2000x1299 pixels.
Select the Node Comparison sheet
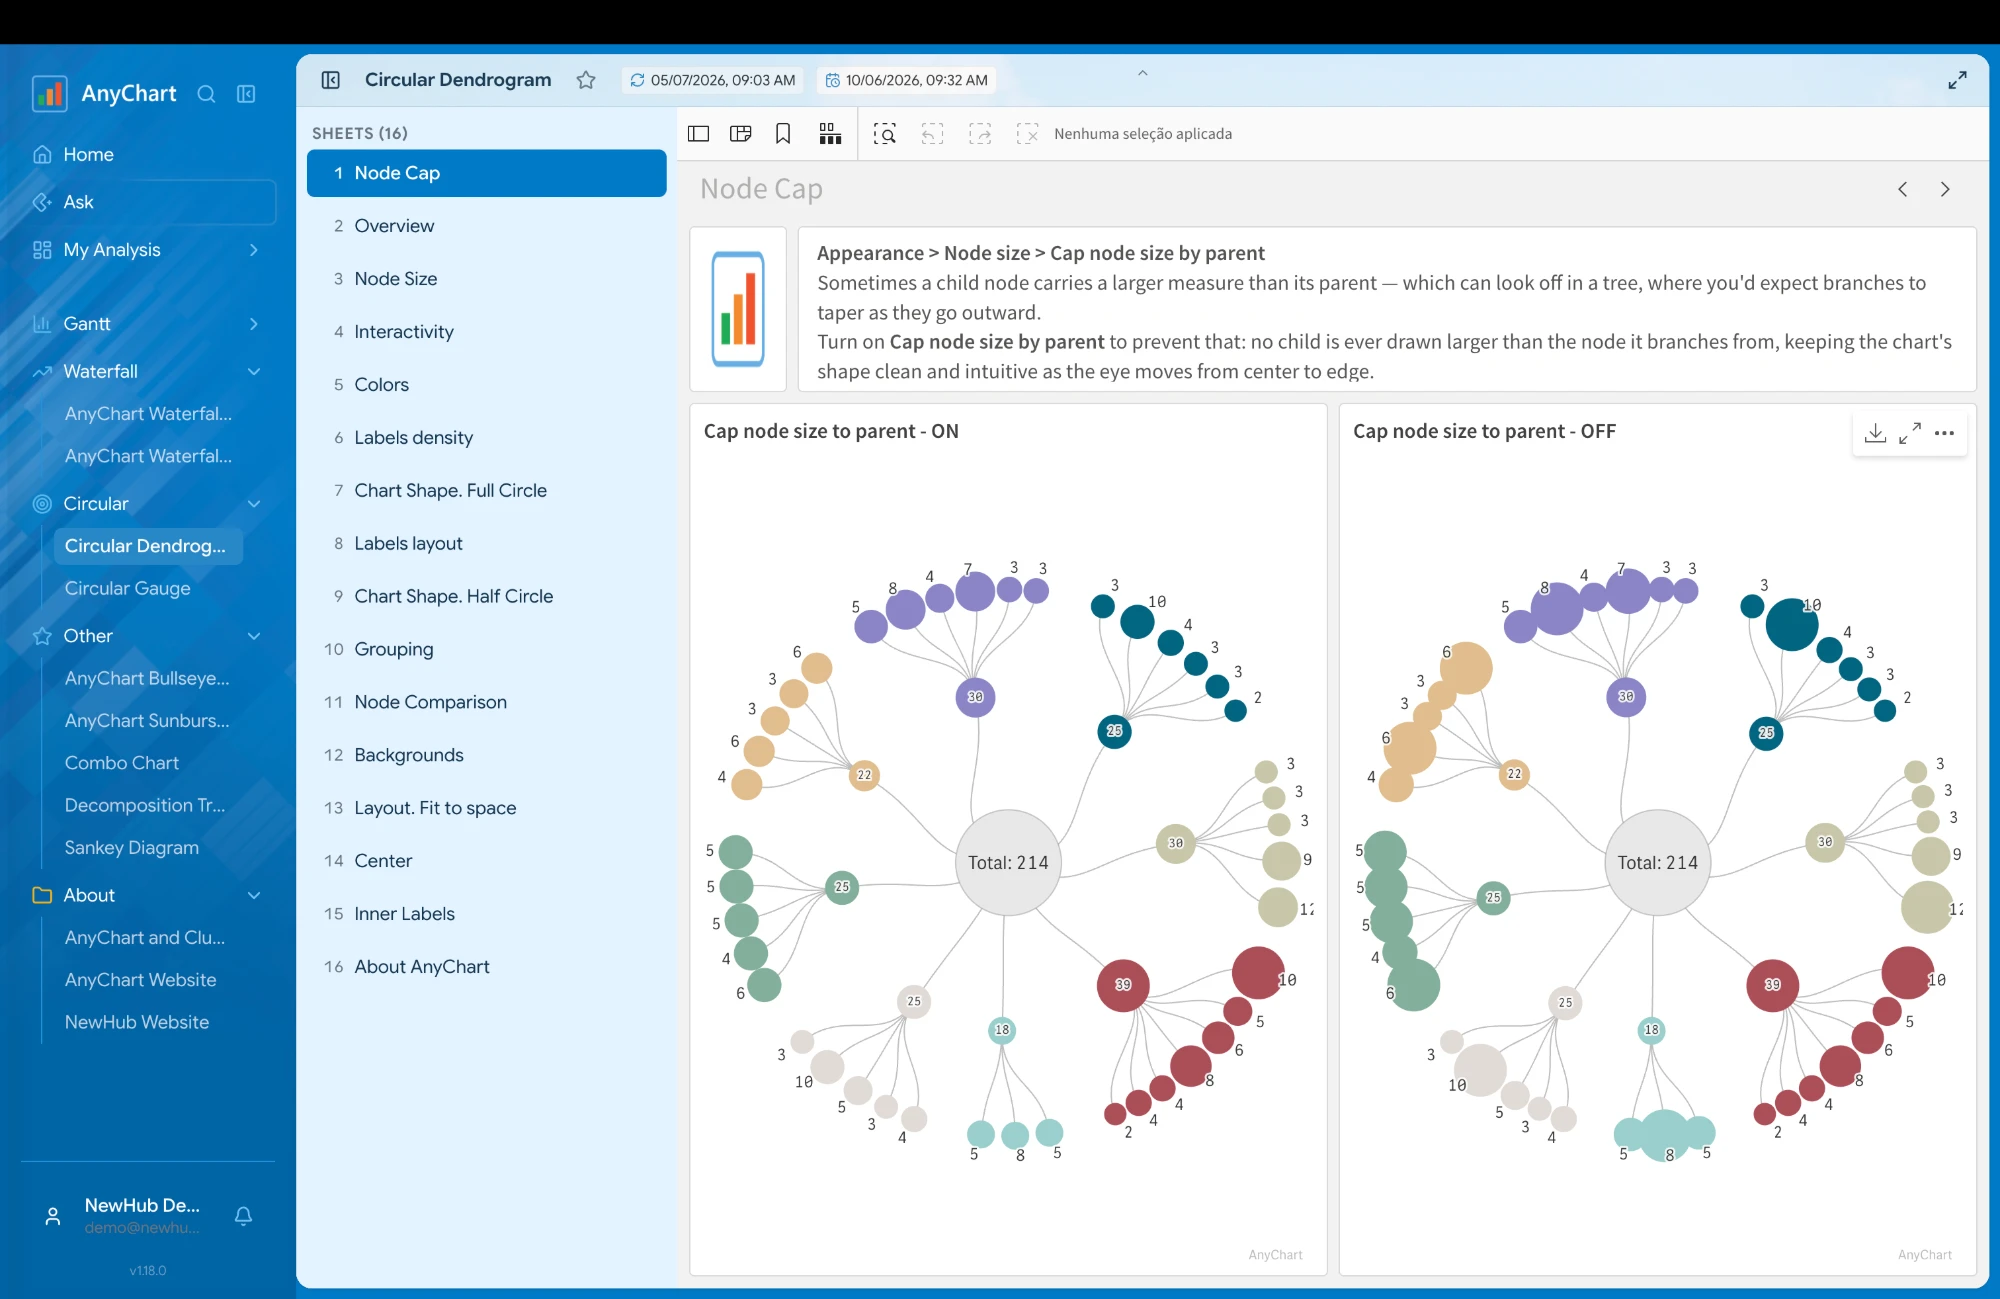tap(487, 703)
